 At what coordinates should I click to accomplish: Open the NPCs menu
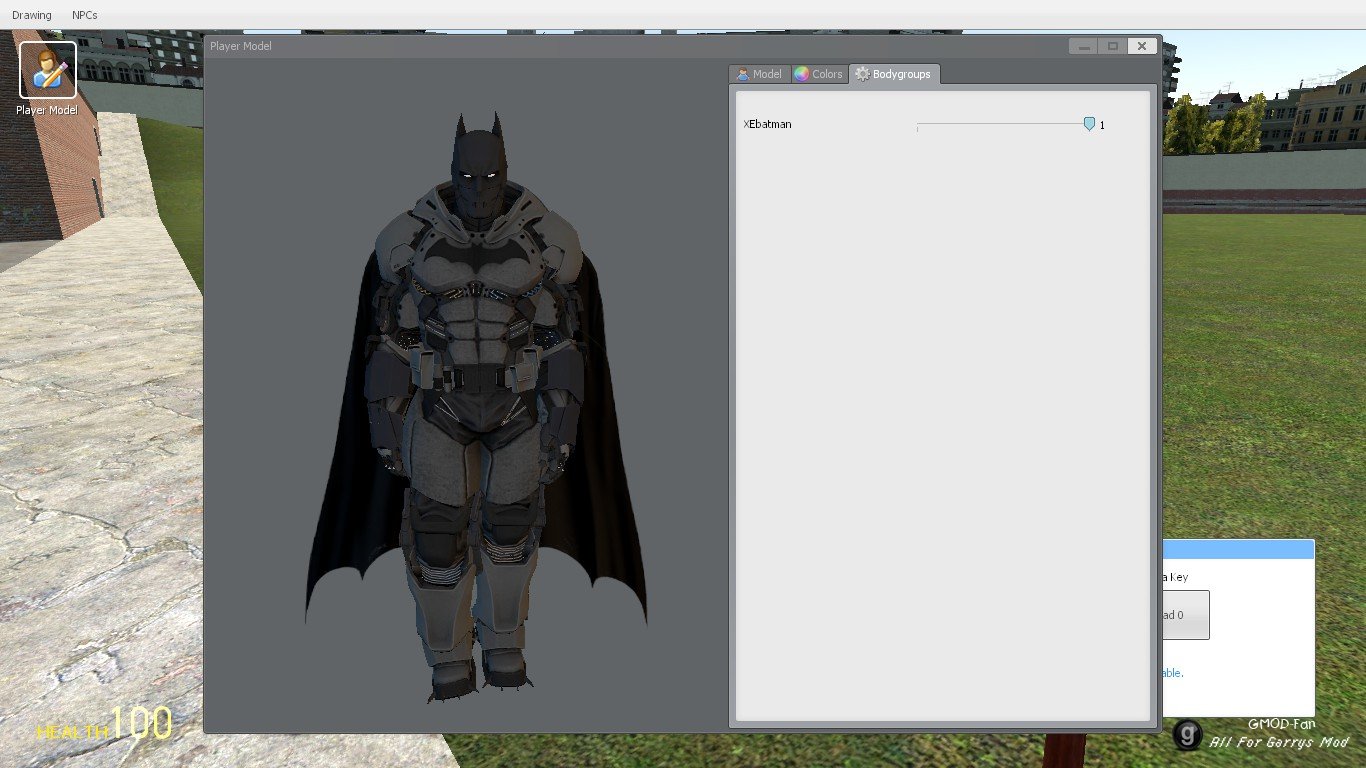point(85,15)
